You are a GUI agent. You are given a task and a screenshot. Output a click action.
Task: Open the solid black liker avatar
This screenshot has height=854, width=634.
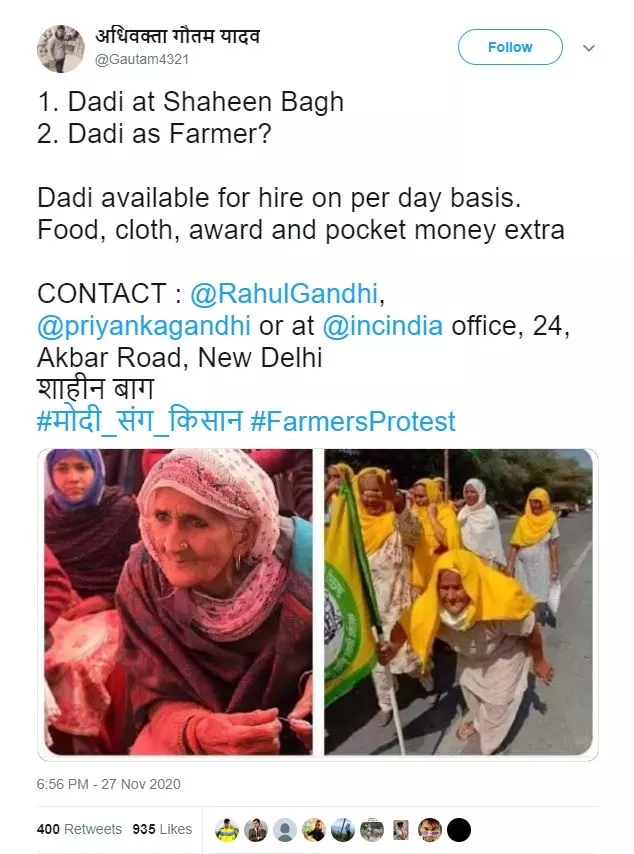click(x=459, y=830)
